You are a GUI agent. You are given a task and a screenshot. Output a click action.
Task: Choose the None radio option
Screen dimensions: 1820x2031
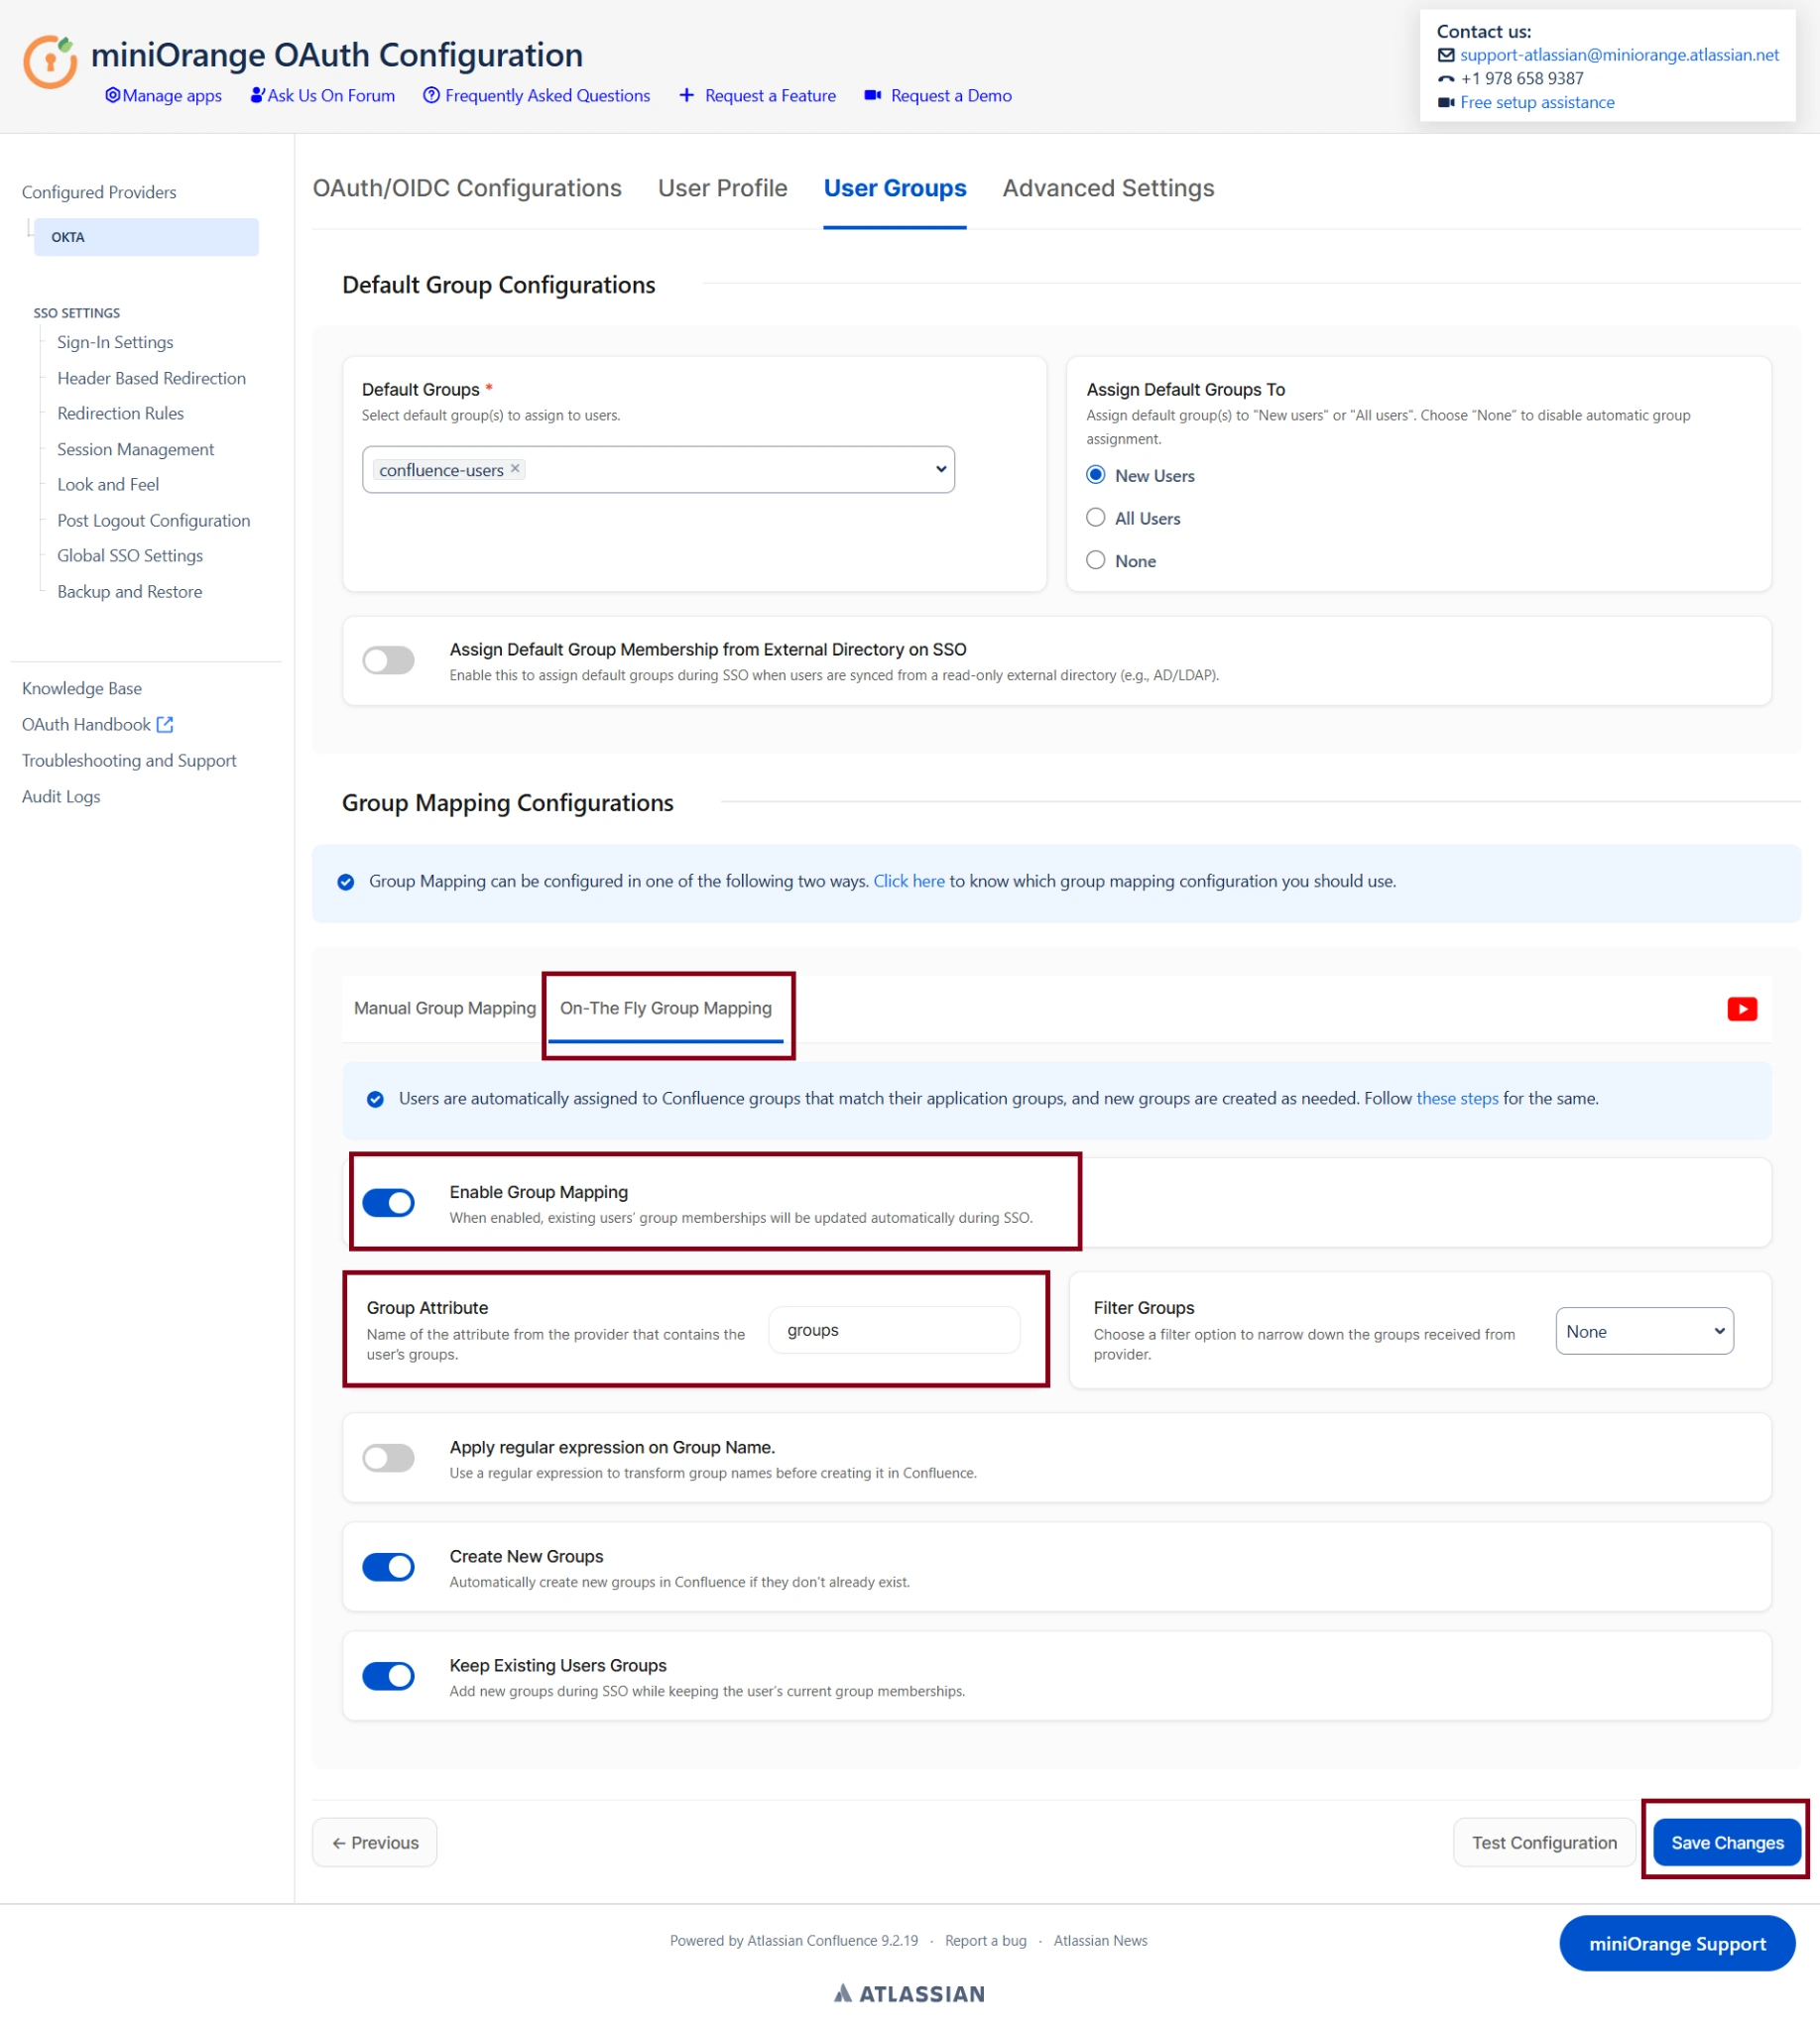(x=1096, y=560)
